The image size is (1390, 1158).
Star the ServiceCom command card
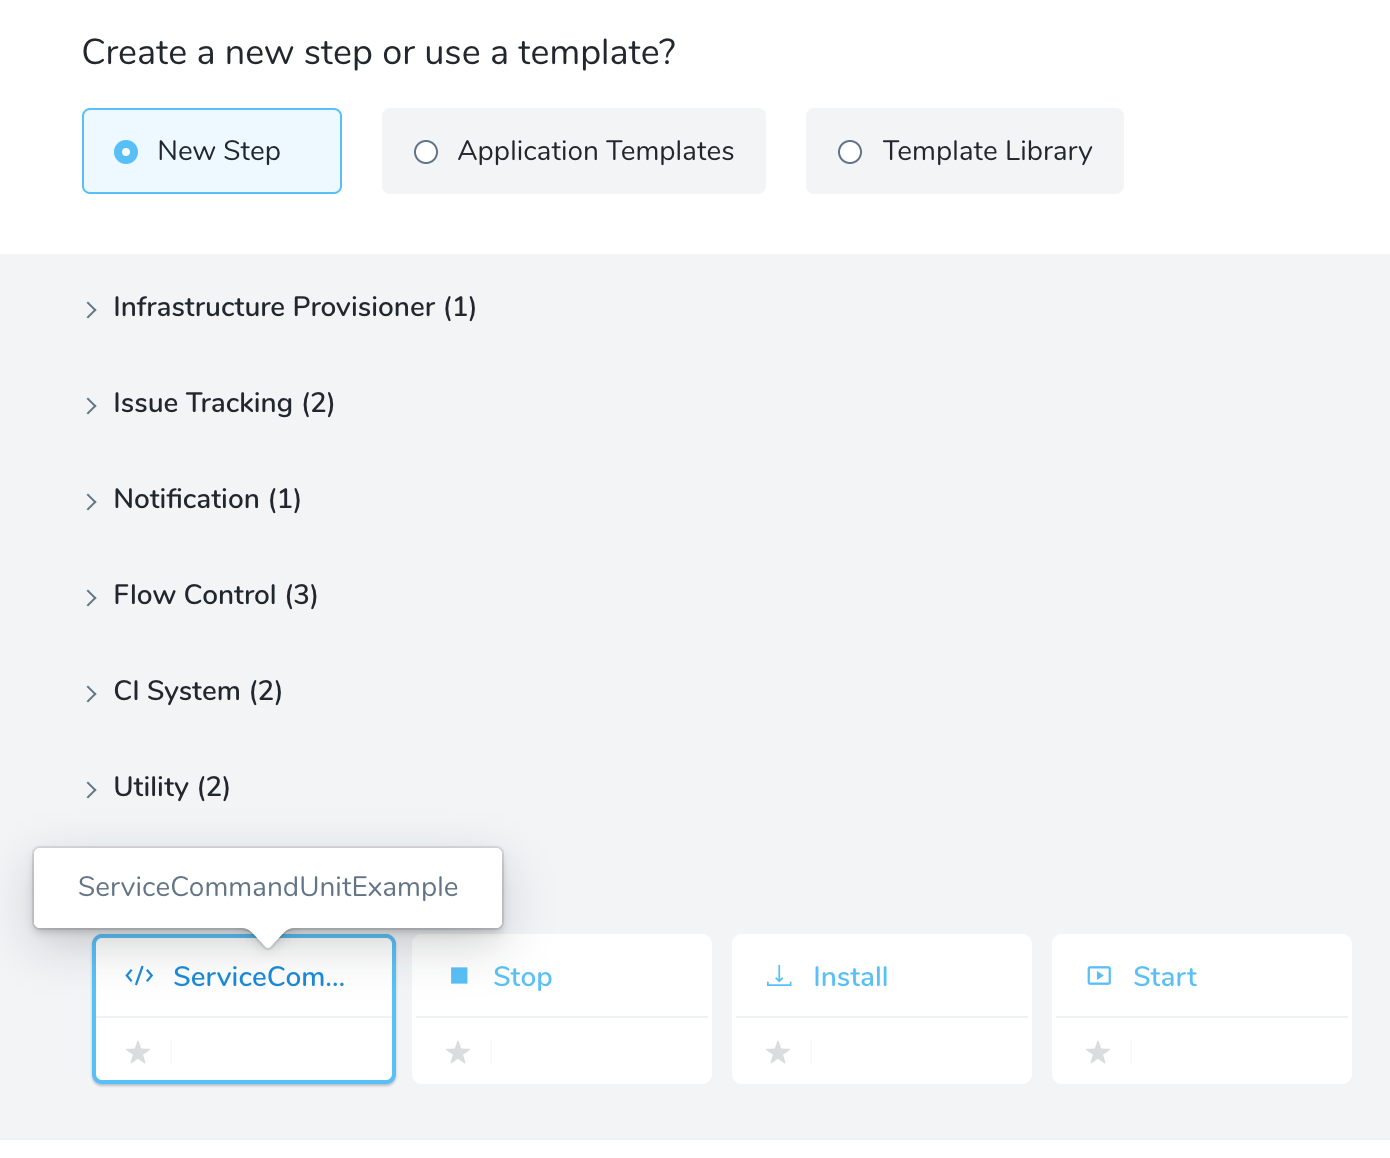[138, 1052]
